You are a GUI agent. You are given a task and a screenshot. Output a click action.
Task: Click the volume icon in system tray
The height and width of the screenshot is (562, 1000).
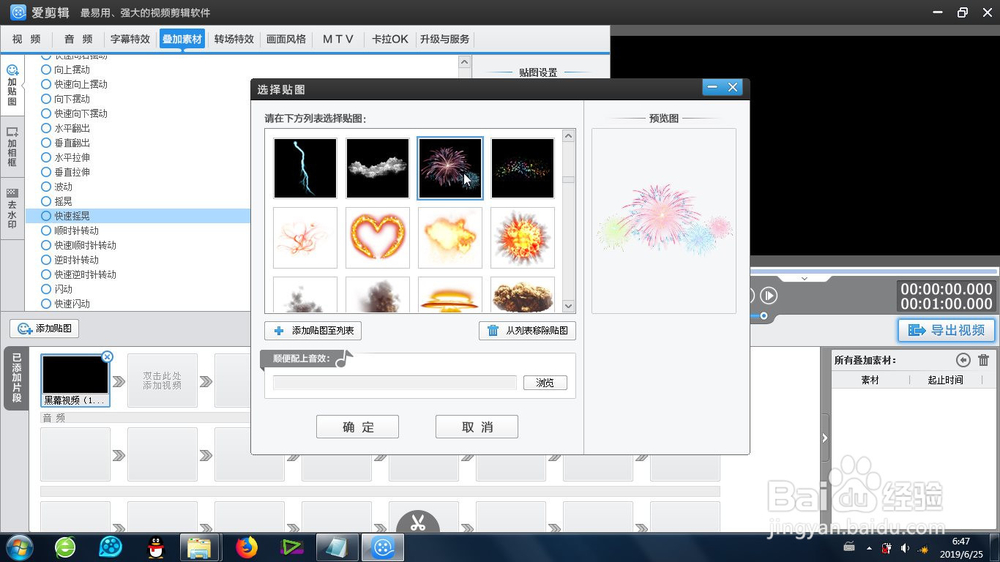[905, 548]
